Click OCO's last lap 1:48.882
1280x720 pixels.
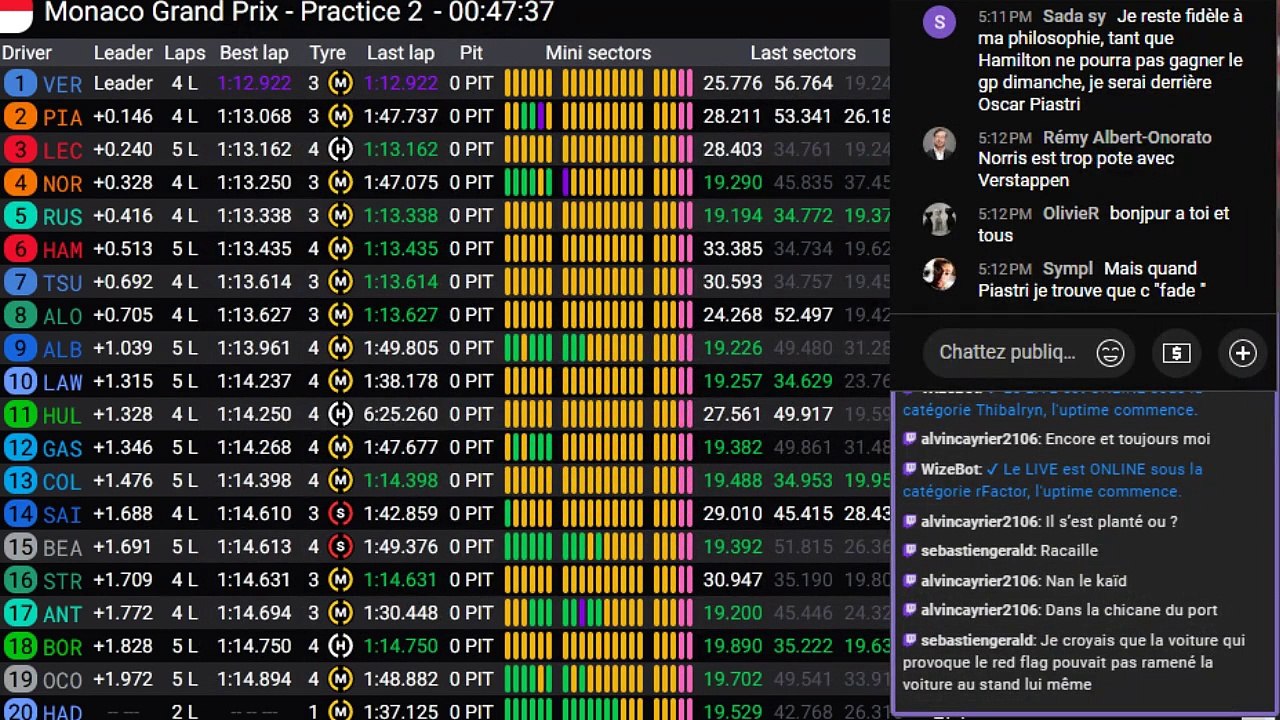[x=401, y=678]
